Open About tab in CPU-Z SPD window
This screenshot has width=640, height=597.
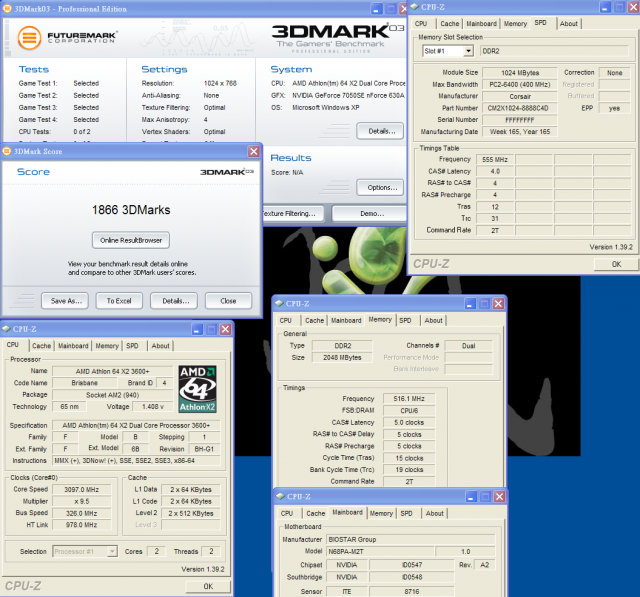(x=569, y=24)
